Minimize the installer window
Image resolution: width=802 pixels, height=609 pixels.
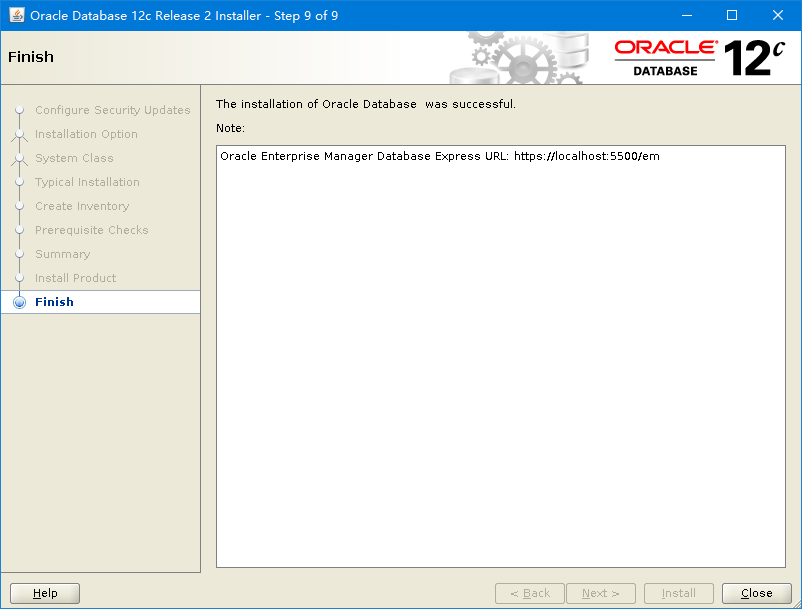687,15
